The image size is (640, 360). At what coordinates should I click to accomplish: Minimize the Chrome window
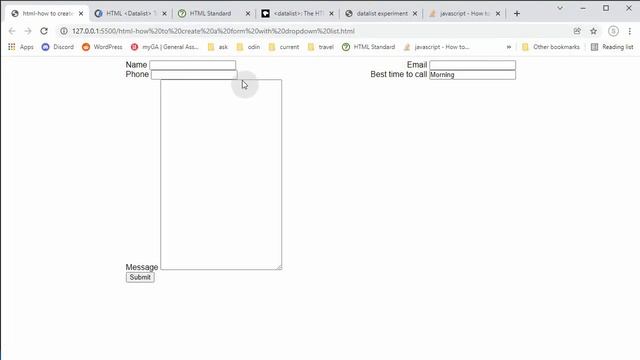pos(583,8)
